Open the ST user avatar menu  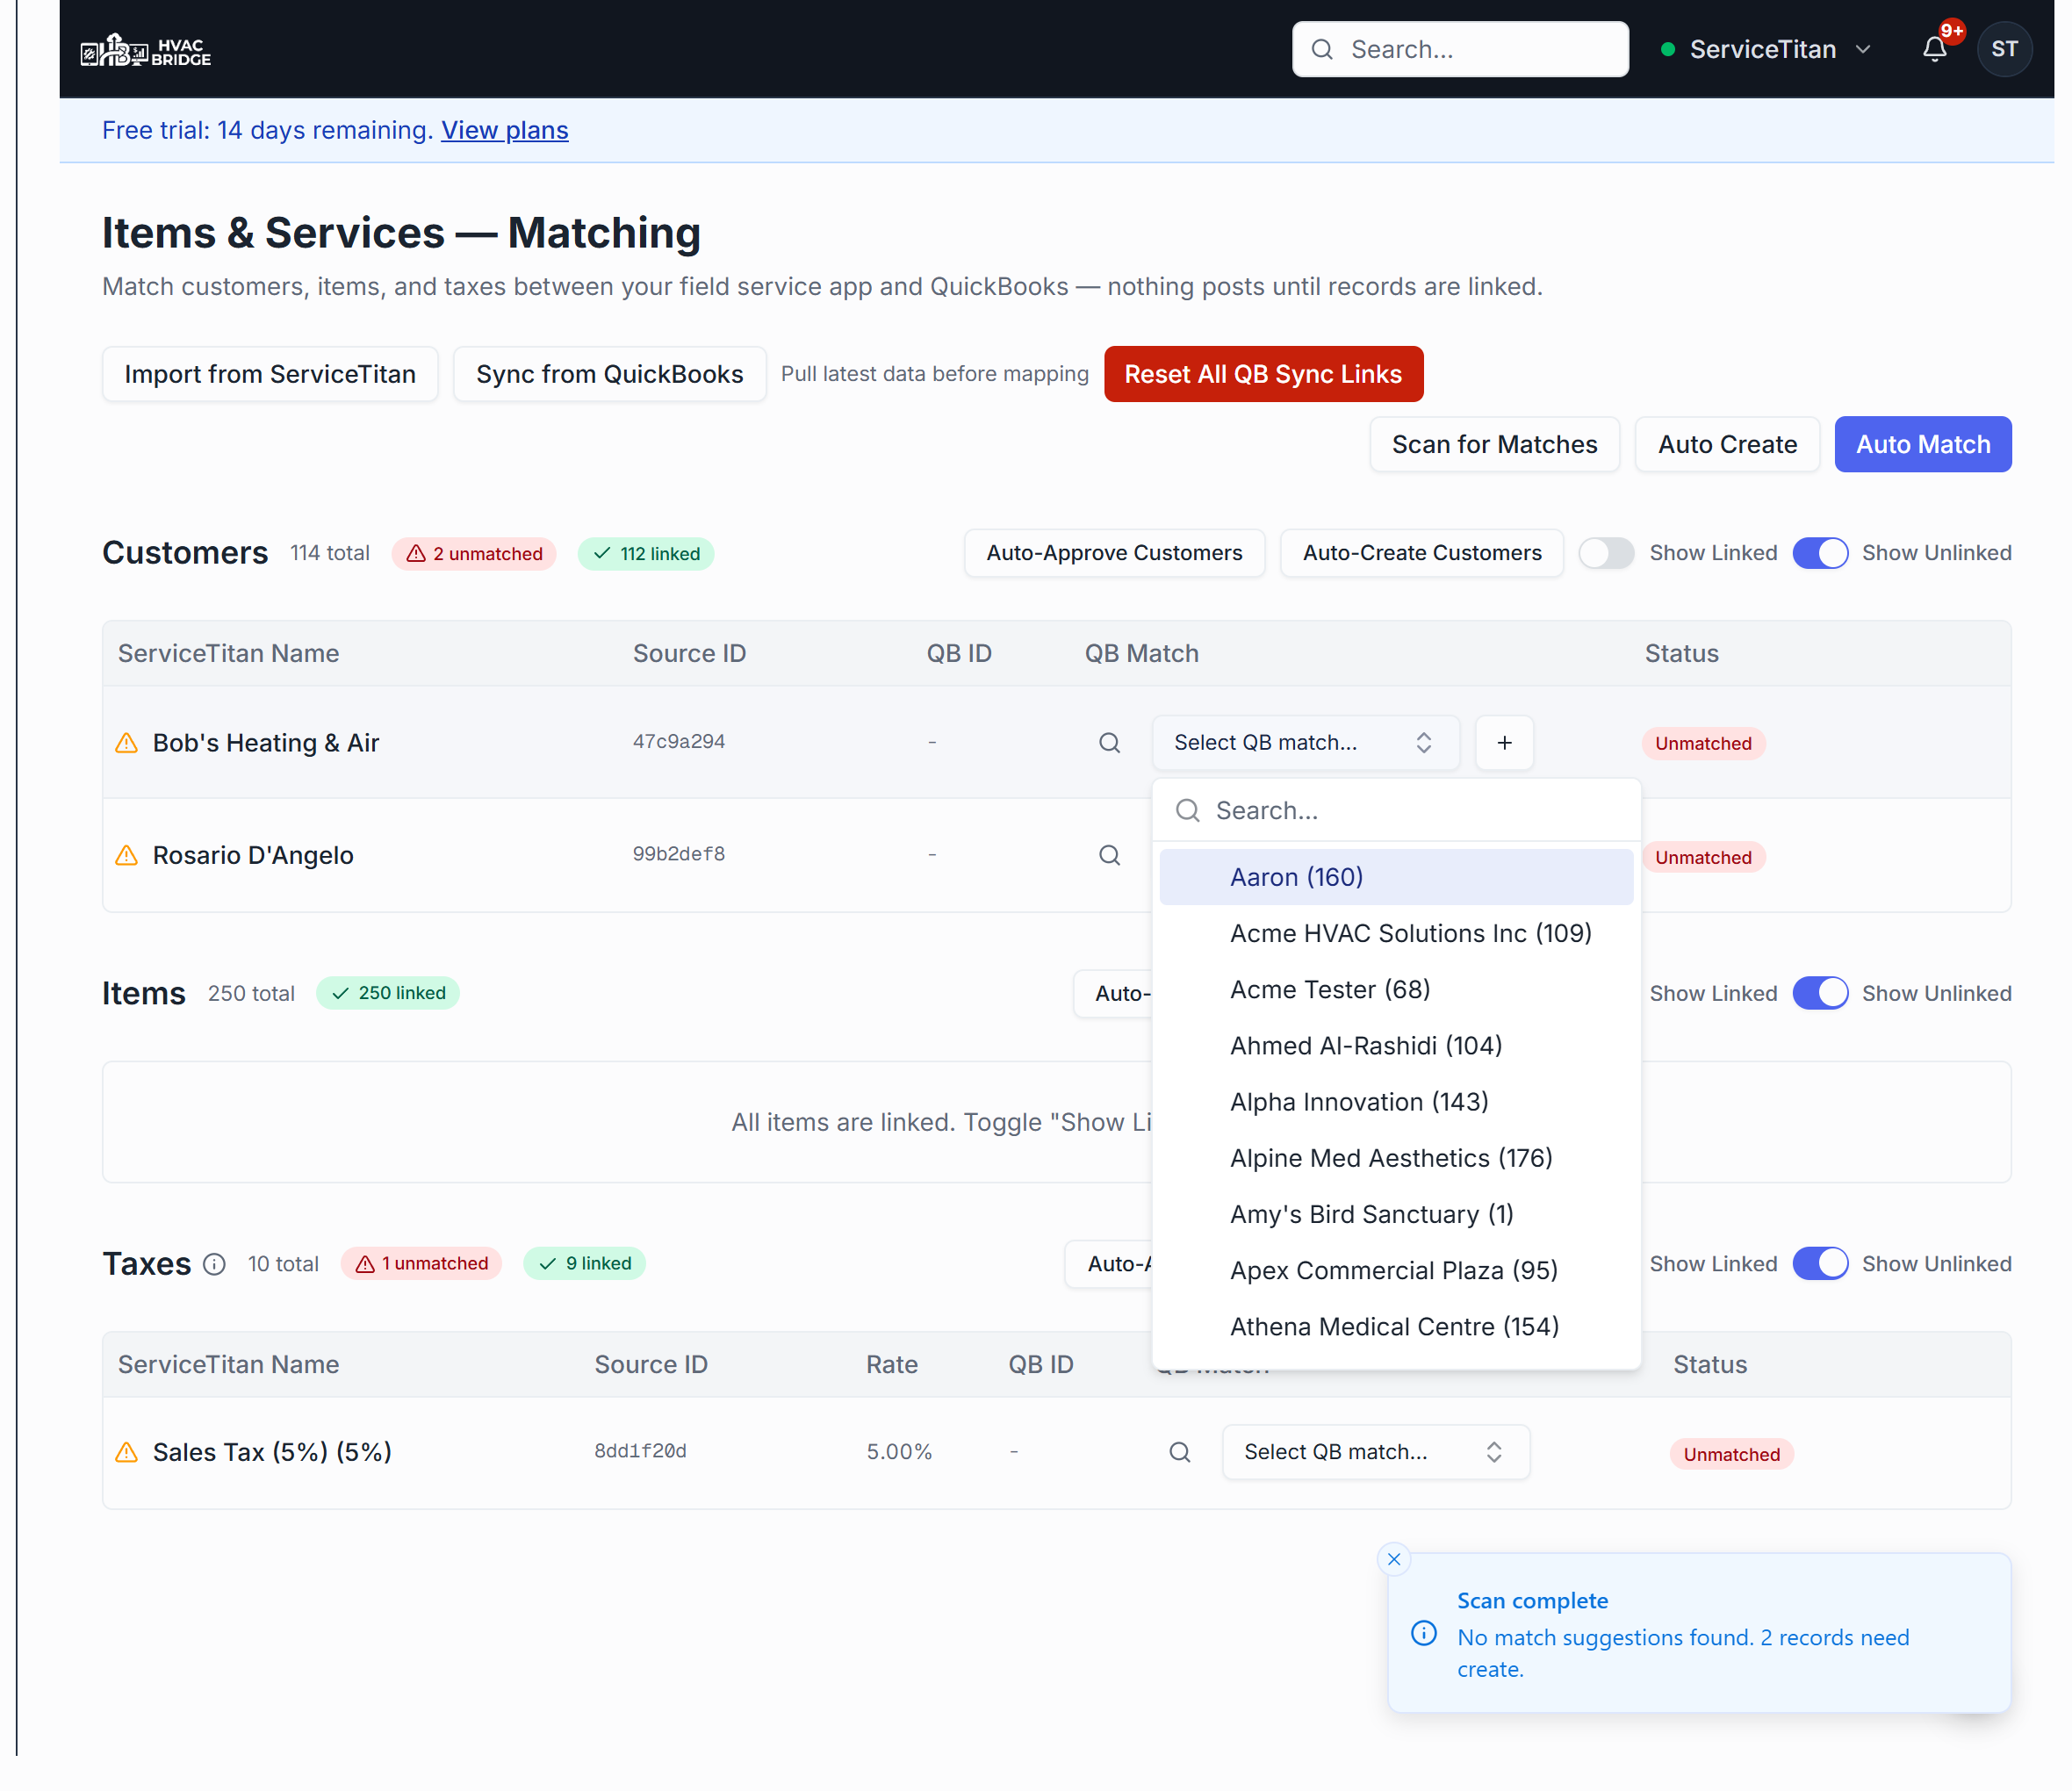(x=2004, y=49)
